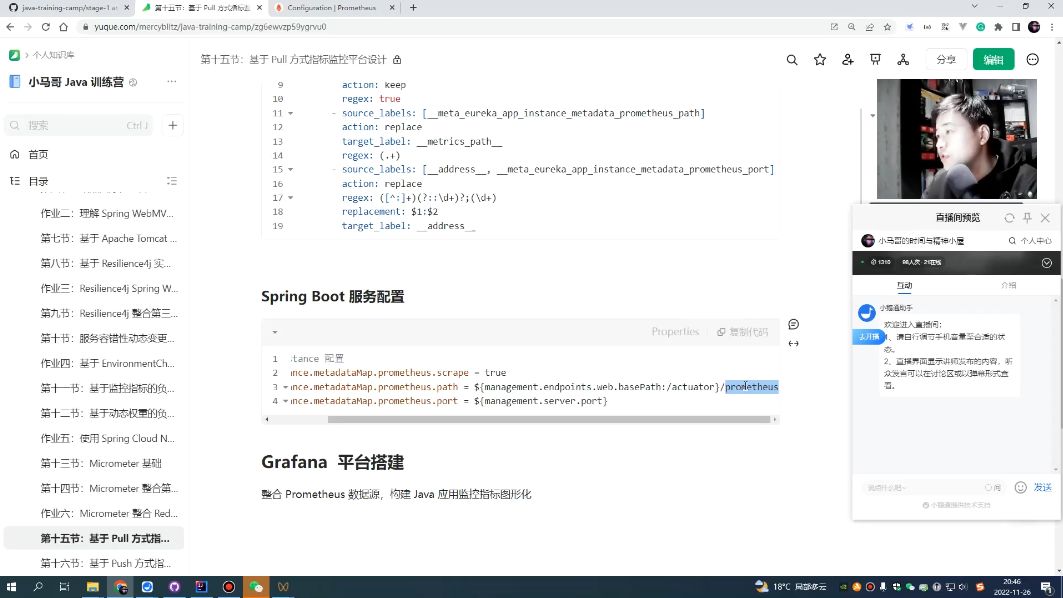Add a collaborator with the person-plus icon
Image resolution: width=1063 pixels, height=598 pixels.
(848, 60)
